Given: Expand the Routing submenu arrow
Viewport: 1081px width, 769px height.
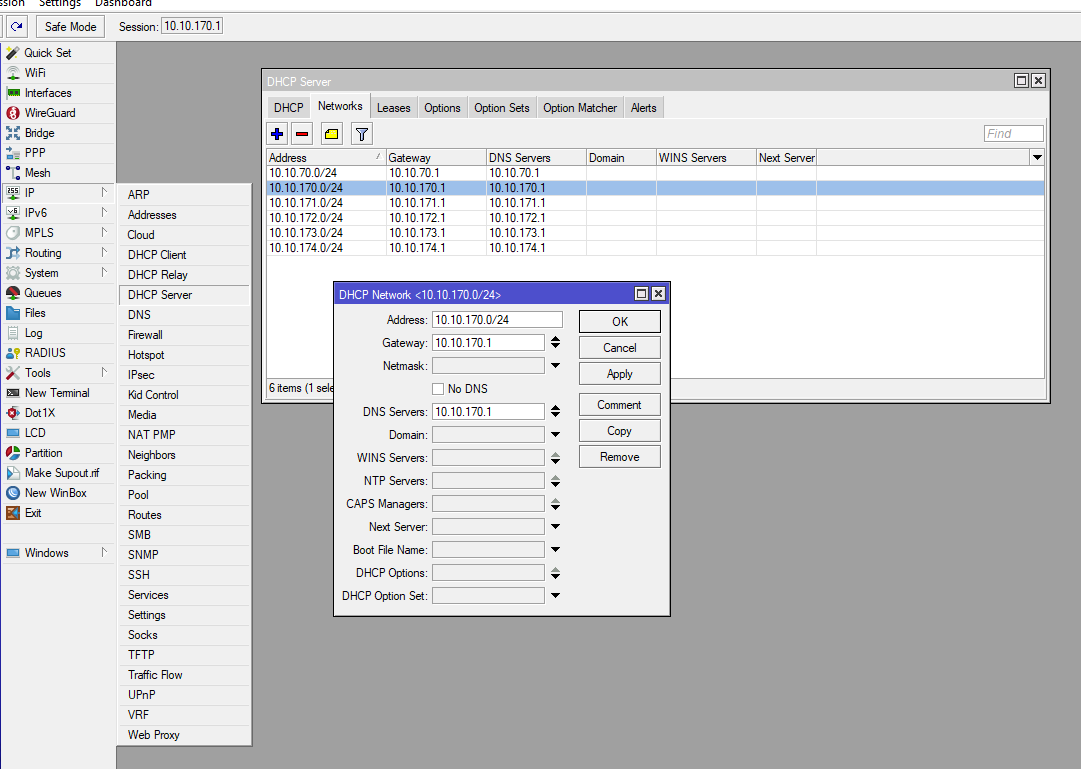Looking at the screenshot, I should [x=104, y=252].
